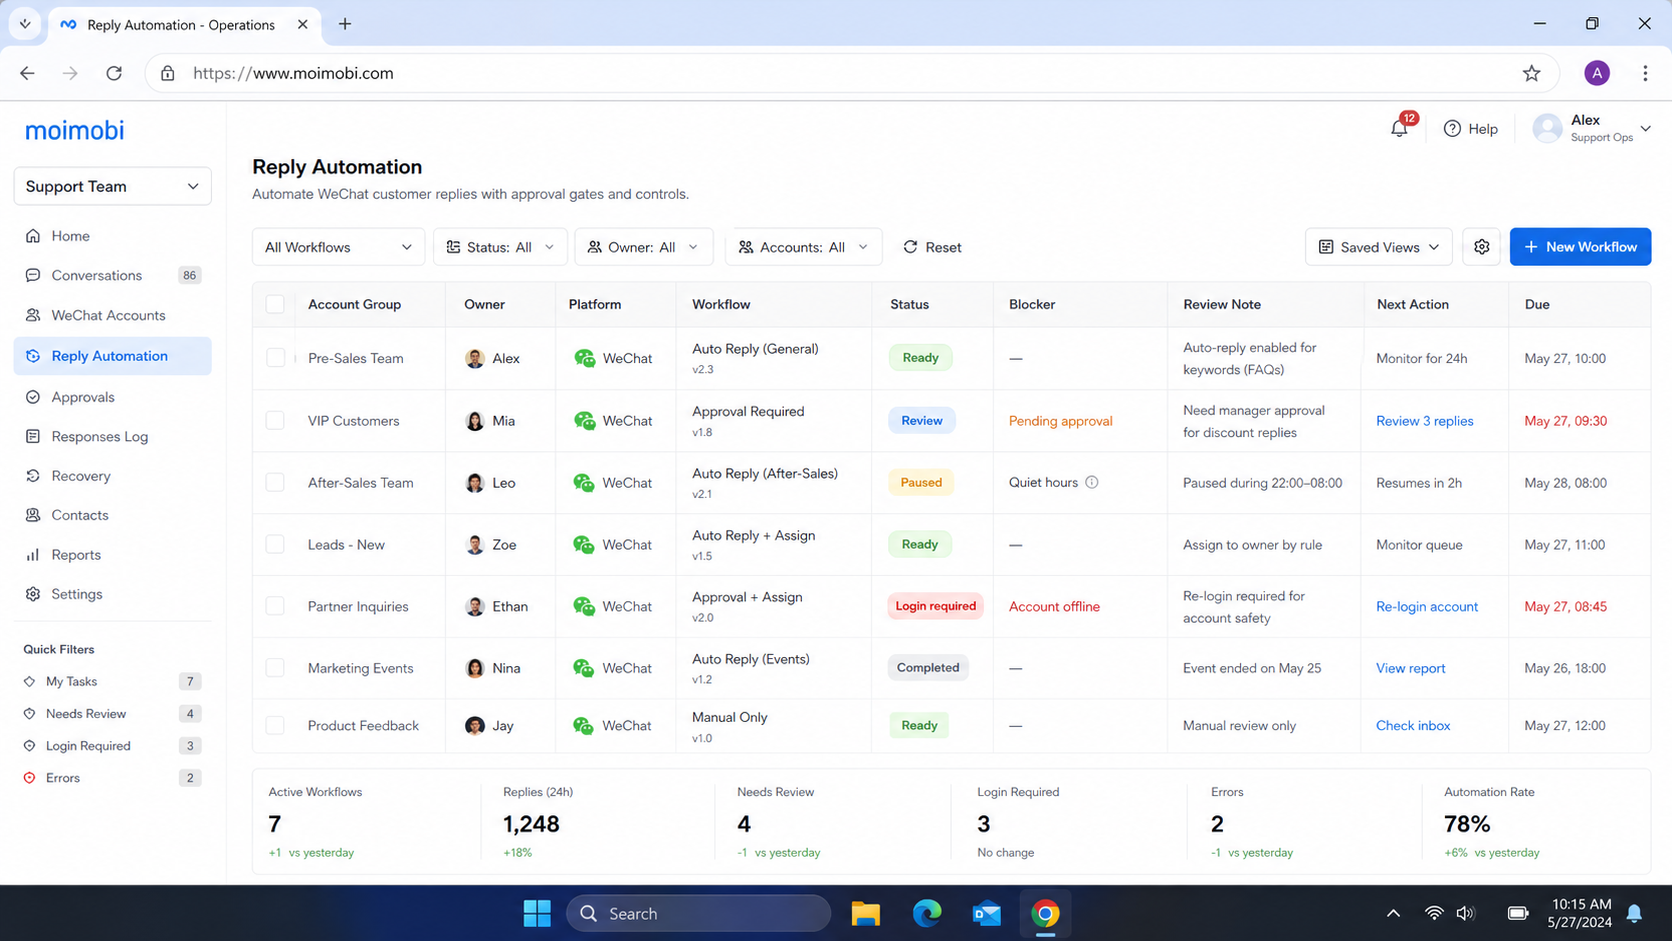Click the info icon next to Quiet hours
The width and height of the screenshot is (1672, 941).
[1092, 482]
